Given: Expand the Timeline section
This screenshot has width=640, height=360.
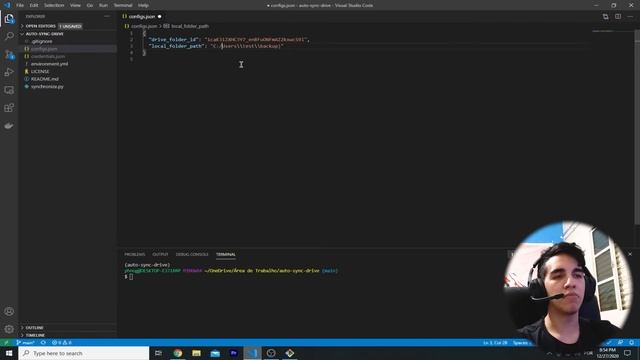Looking at the screenshot, I should [35, 335].
